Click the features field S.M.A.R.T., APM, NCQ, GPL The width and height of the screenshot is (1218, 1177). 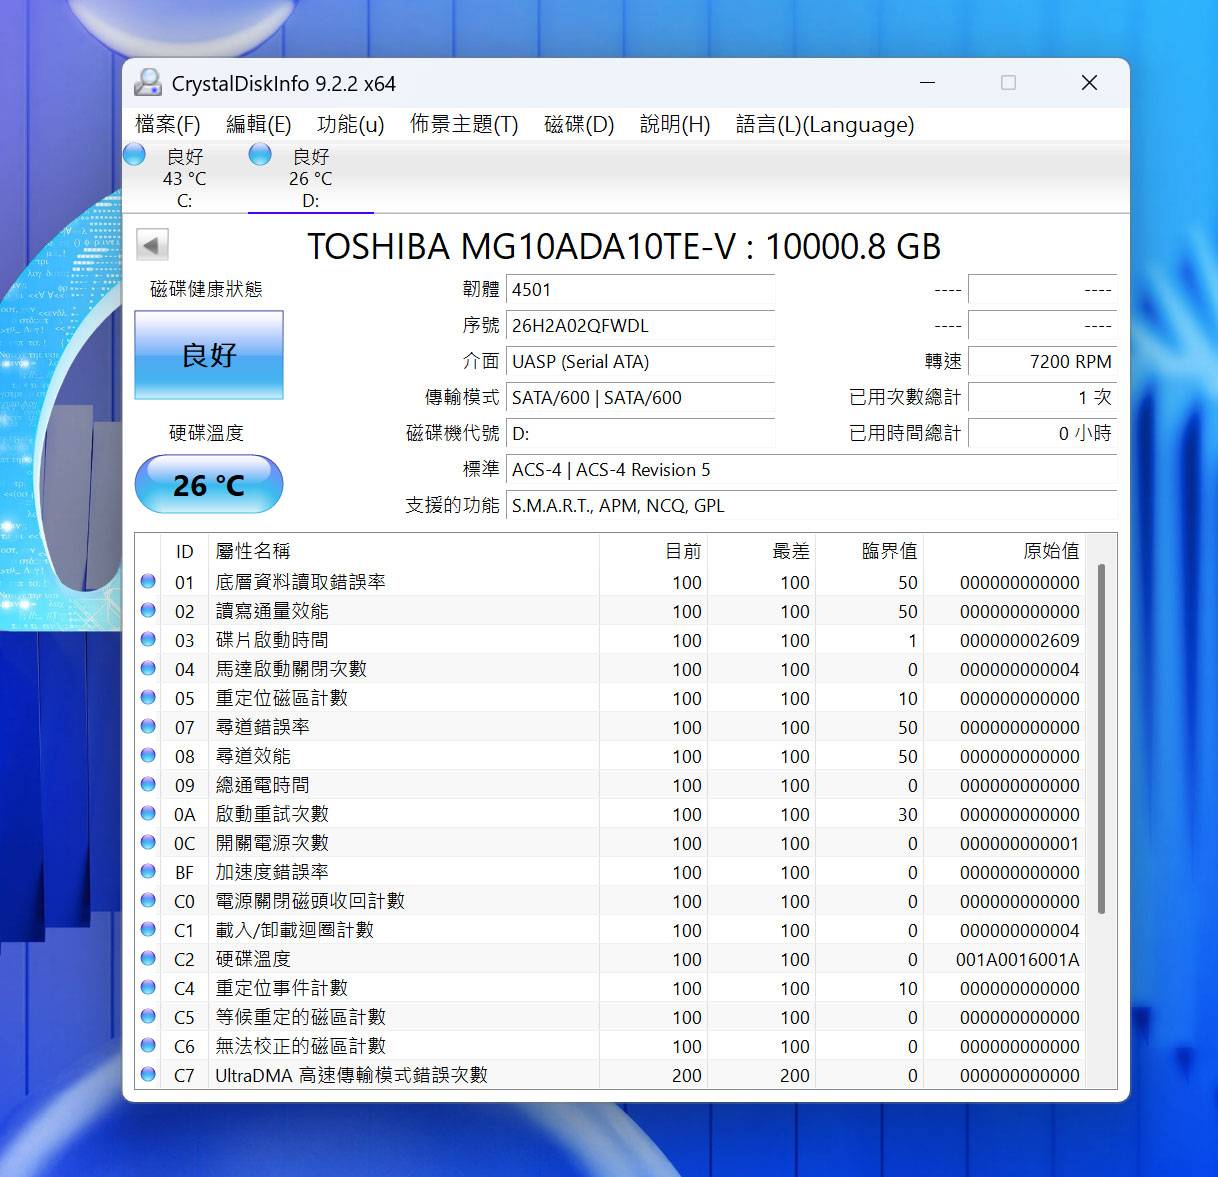coord(811,506)
